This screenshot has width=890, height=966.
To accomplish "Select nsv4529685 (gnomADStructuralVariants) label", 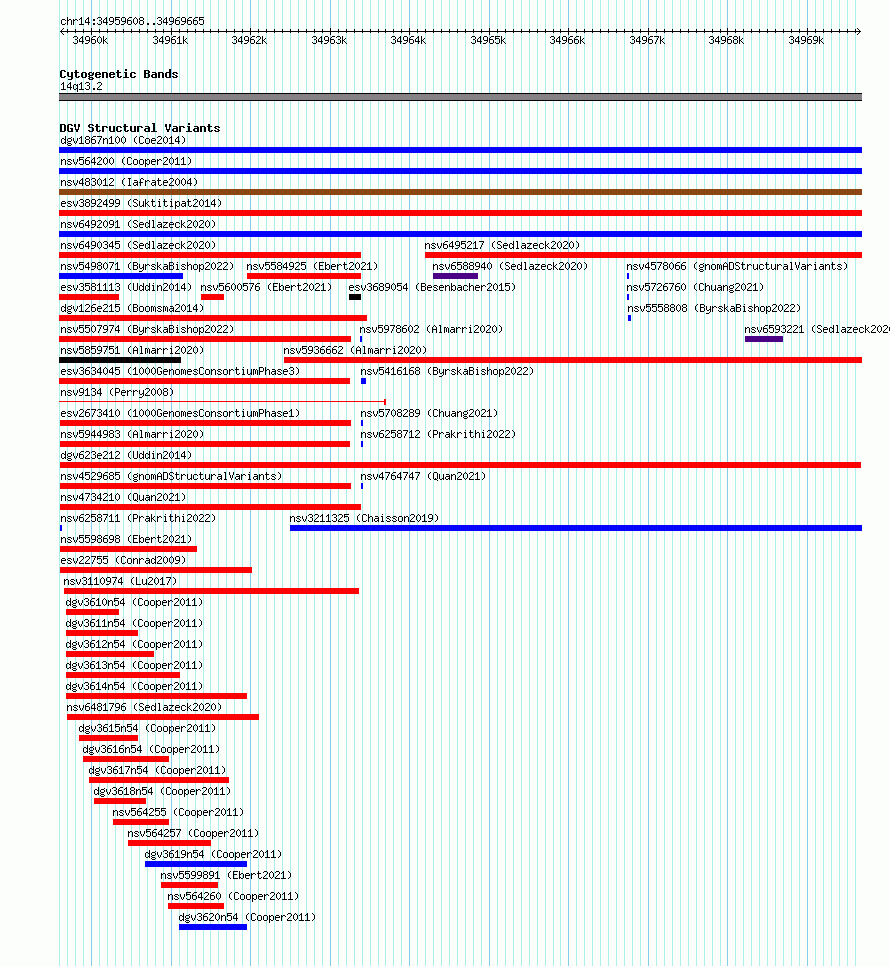I will (x=171, y=476).
